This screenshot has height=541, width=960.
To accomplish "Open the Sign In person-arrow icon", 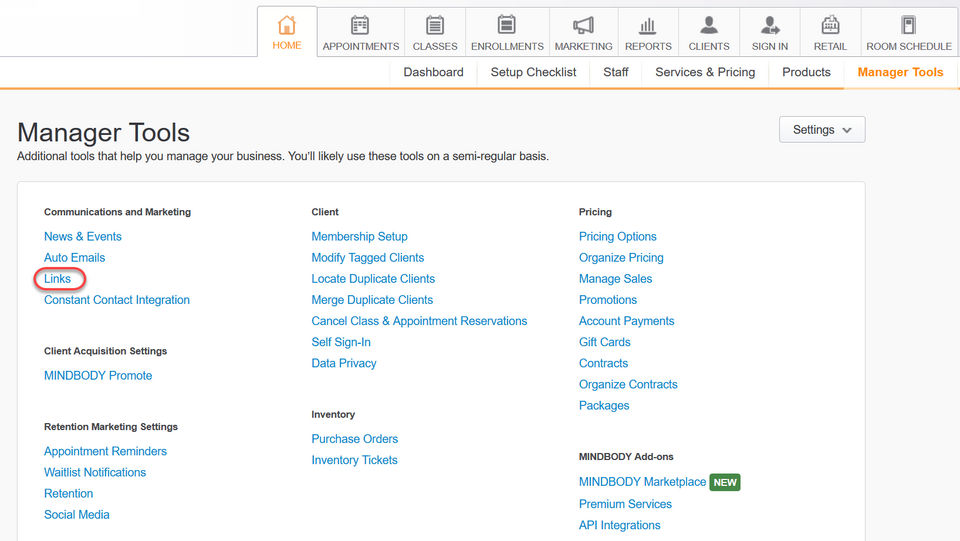I will 770,26.
